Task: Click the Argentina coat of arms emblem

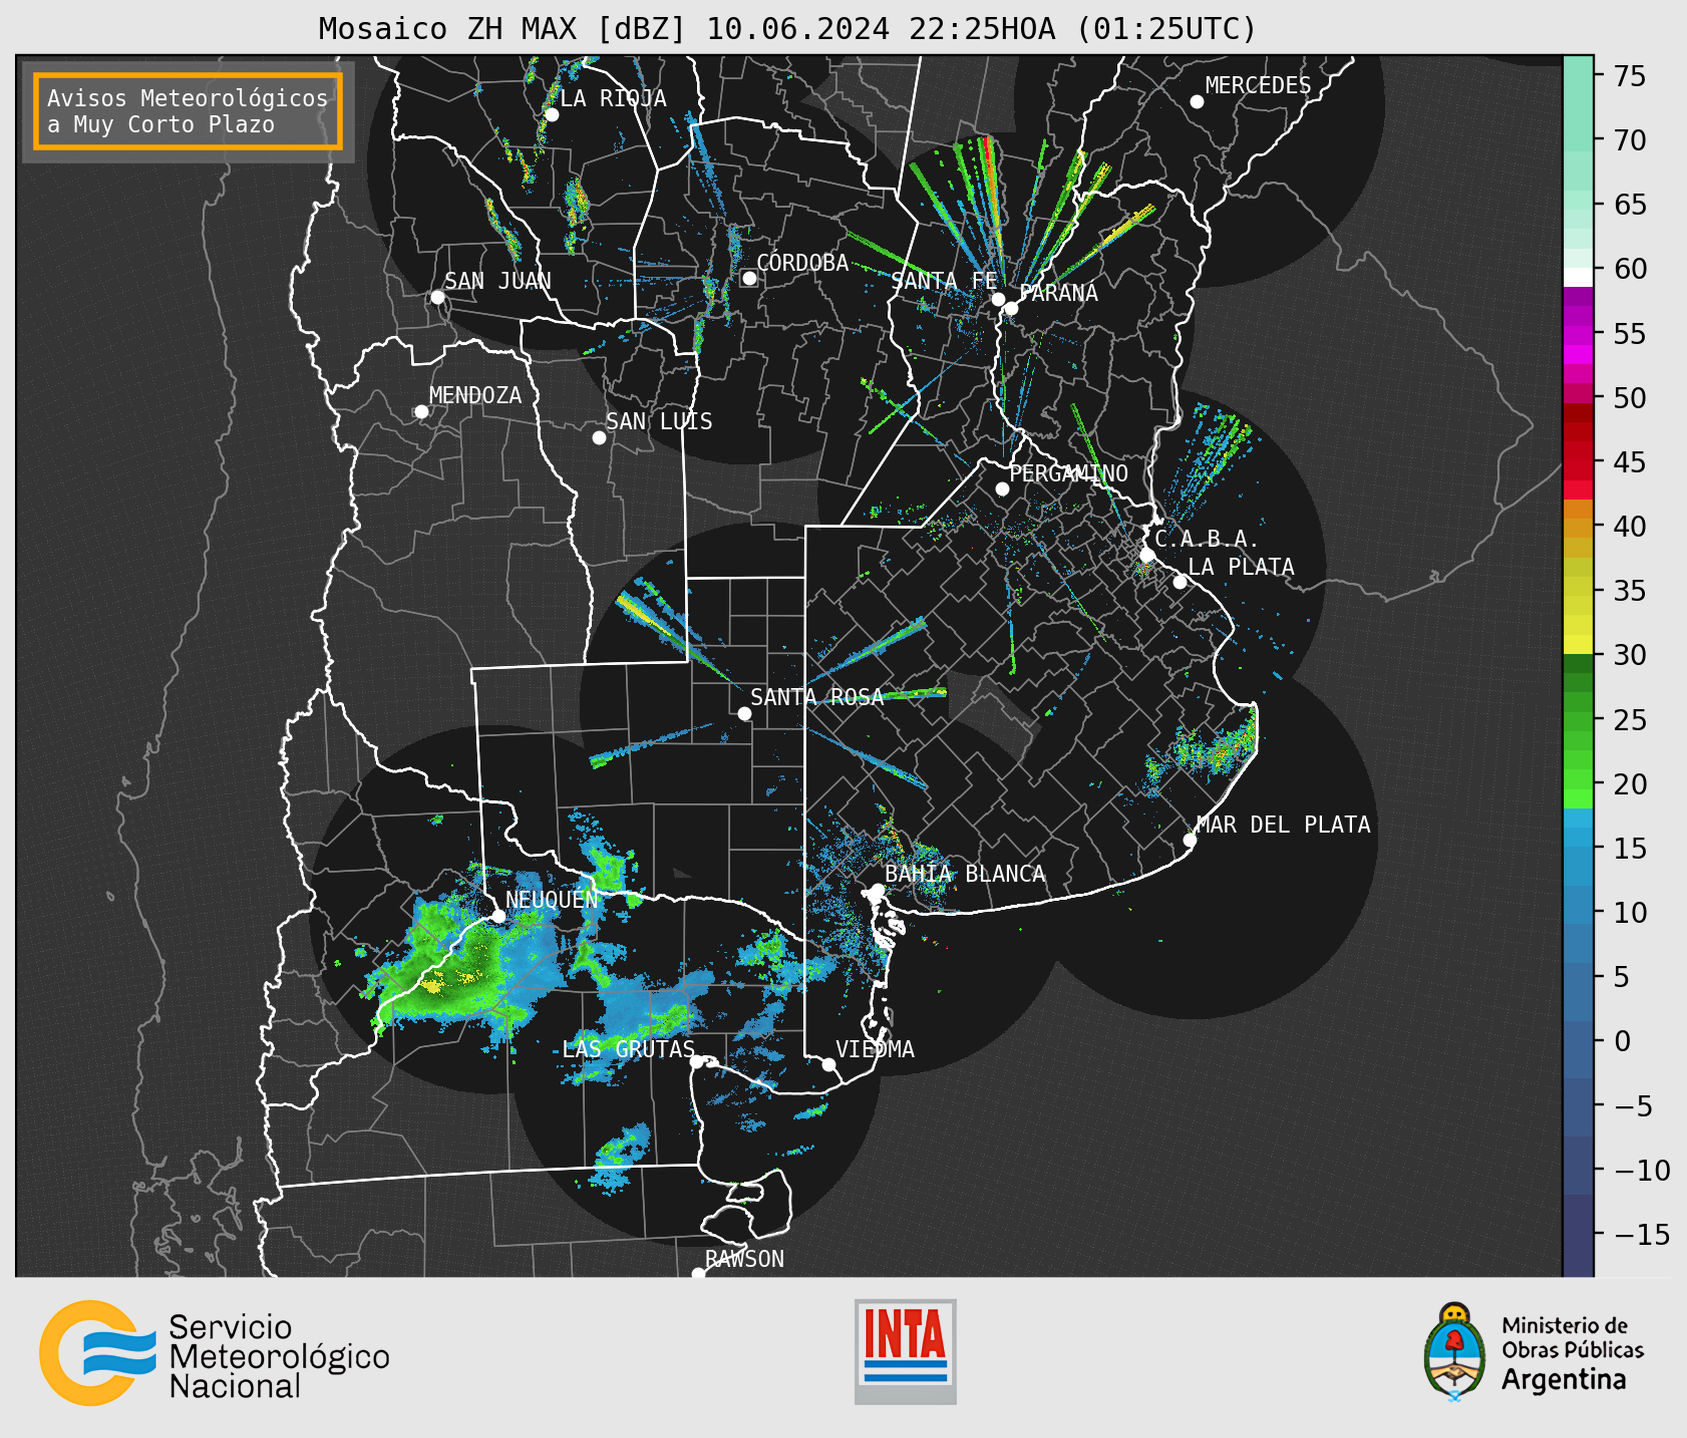Action: tap(1455, 1352)
